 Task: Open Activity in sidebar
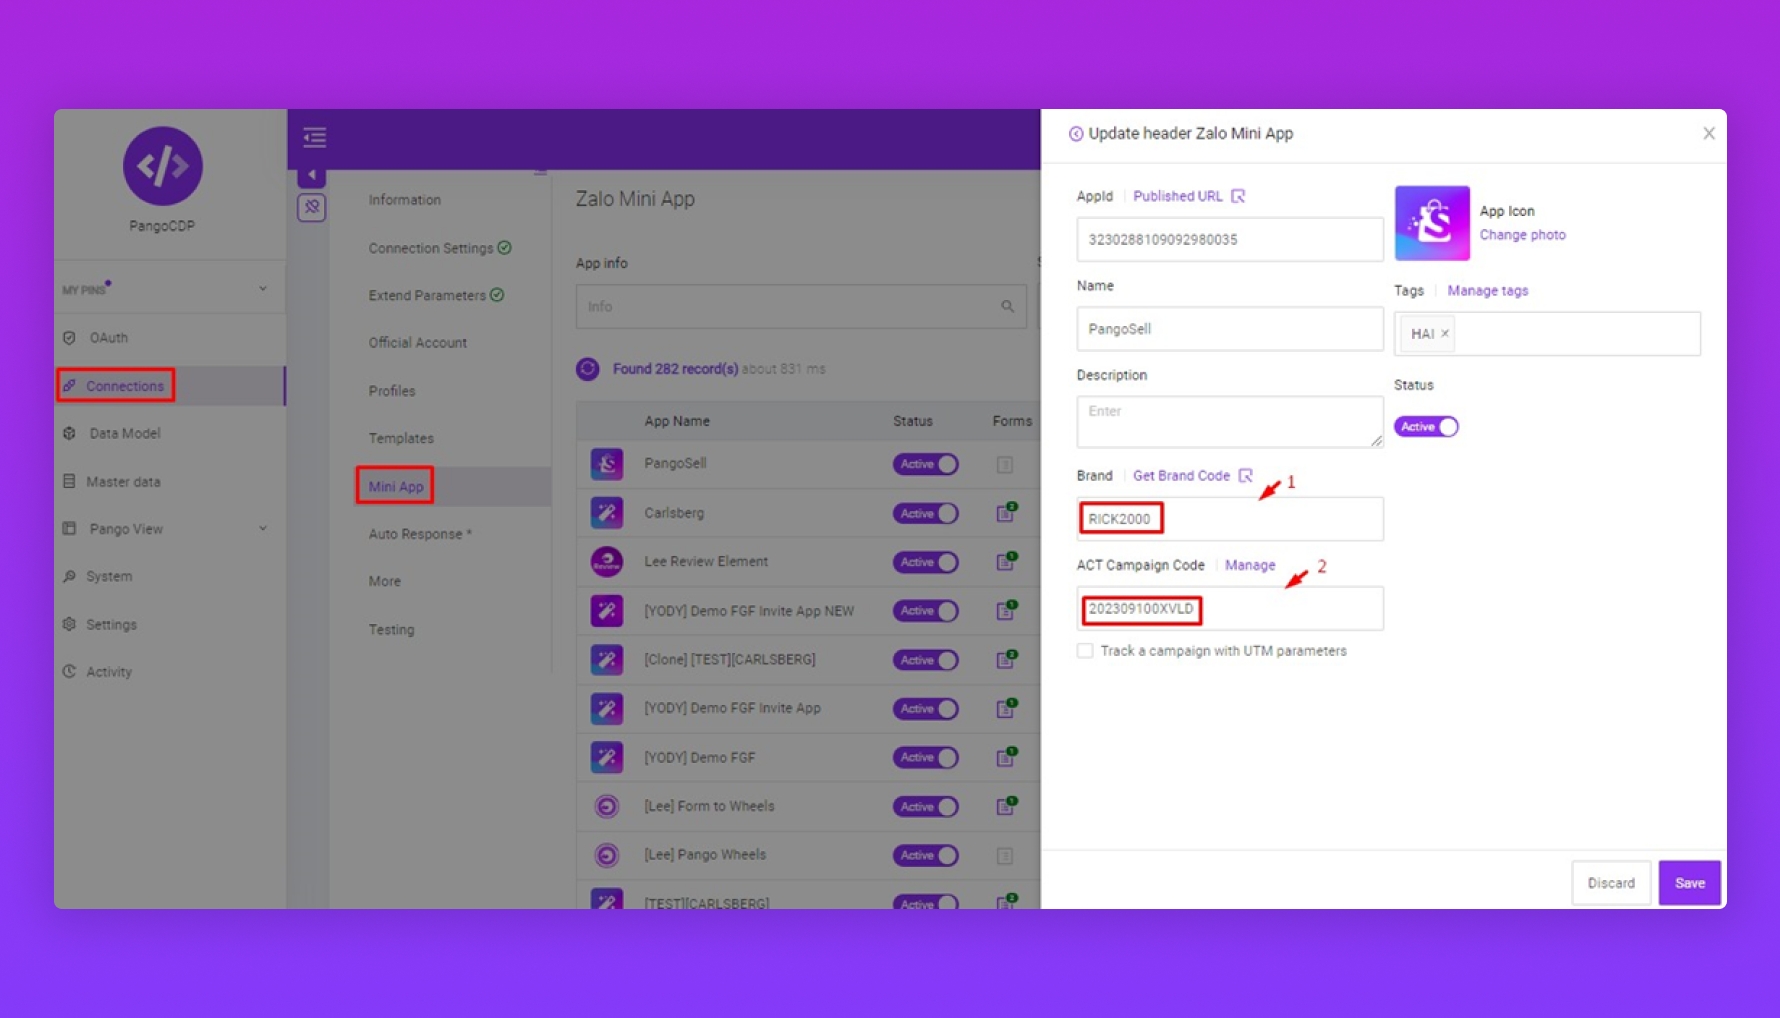[x=108, y=672]
